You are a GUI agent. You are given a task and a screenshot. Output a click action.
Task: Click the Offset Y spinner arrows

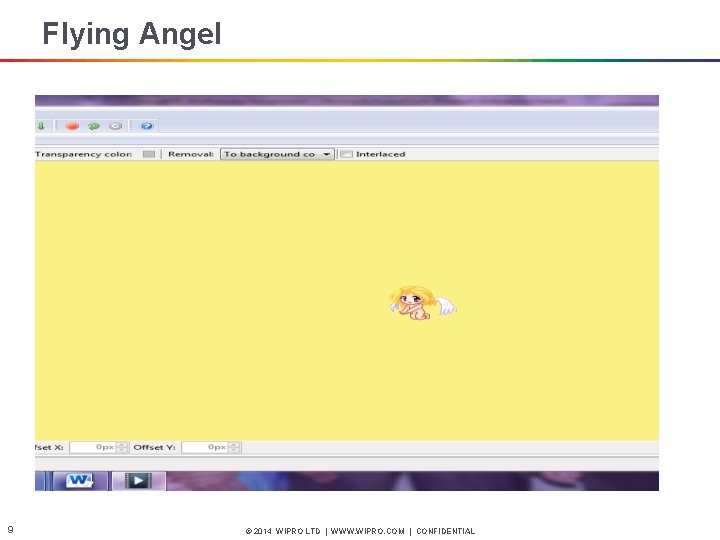pyautogui.click(x=234, y=447)
